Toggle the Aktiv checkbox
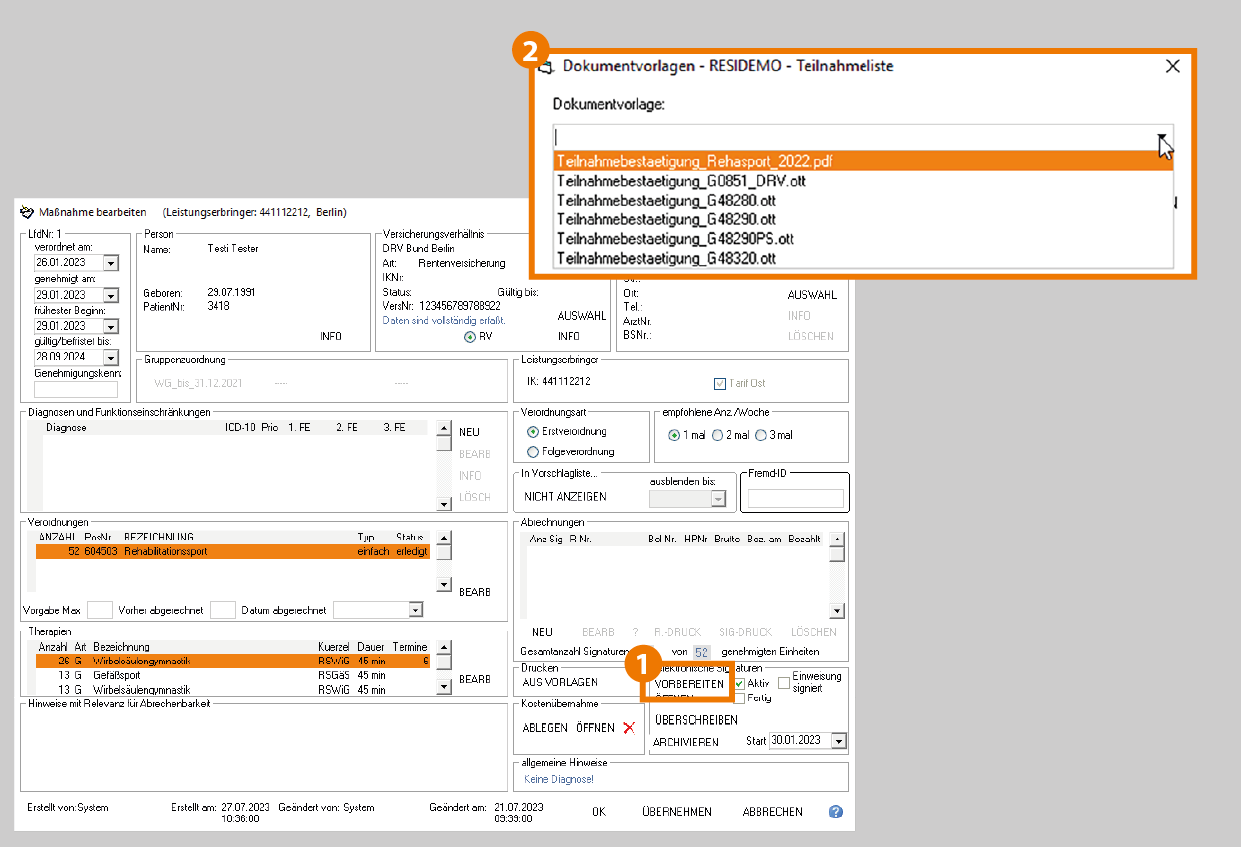The image size is (1241, 847). (740, 683)
